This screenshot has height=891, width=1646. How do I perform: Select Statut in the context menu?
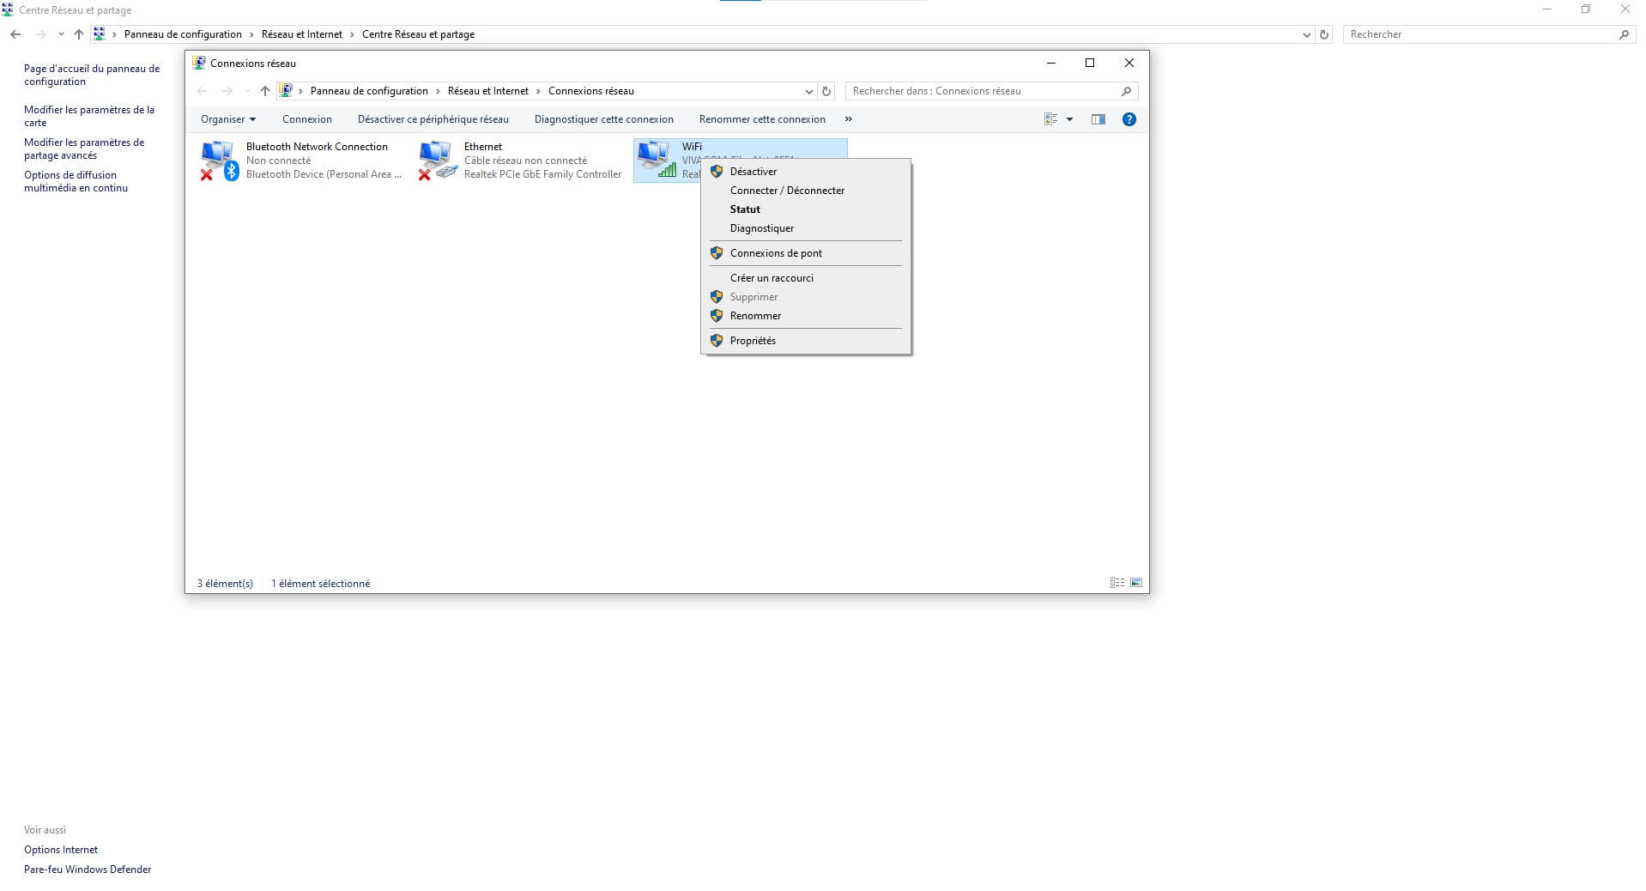coord(806,209)
